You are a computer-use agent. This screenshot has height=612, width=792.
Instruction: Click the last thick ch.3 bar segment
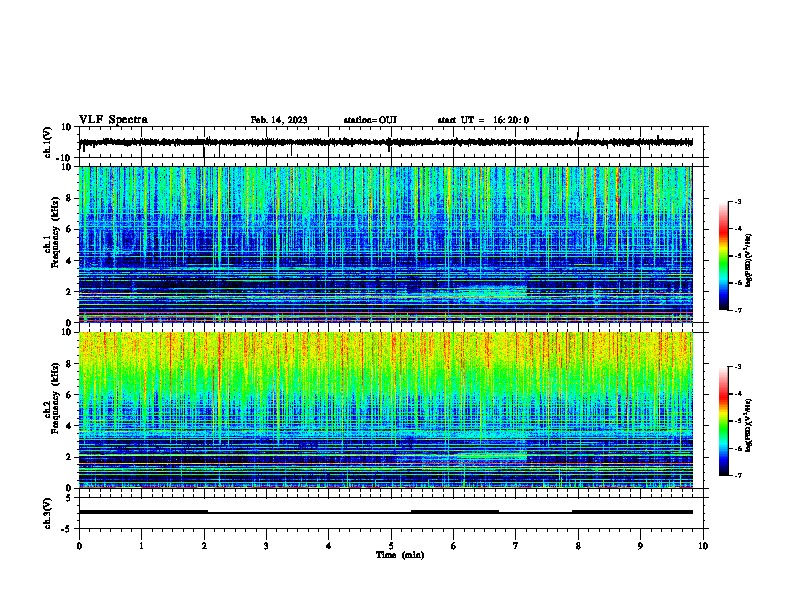(x=632, y=512)
